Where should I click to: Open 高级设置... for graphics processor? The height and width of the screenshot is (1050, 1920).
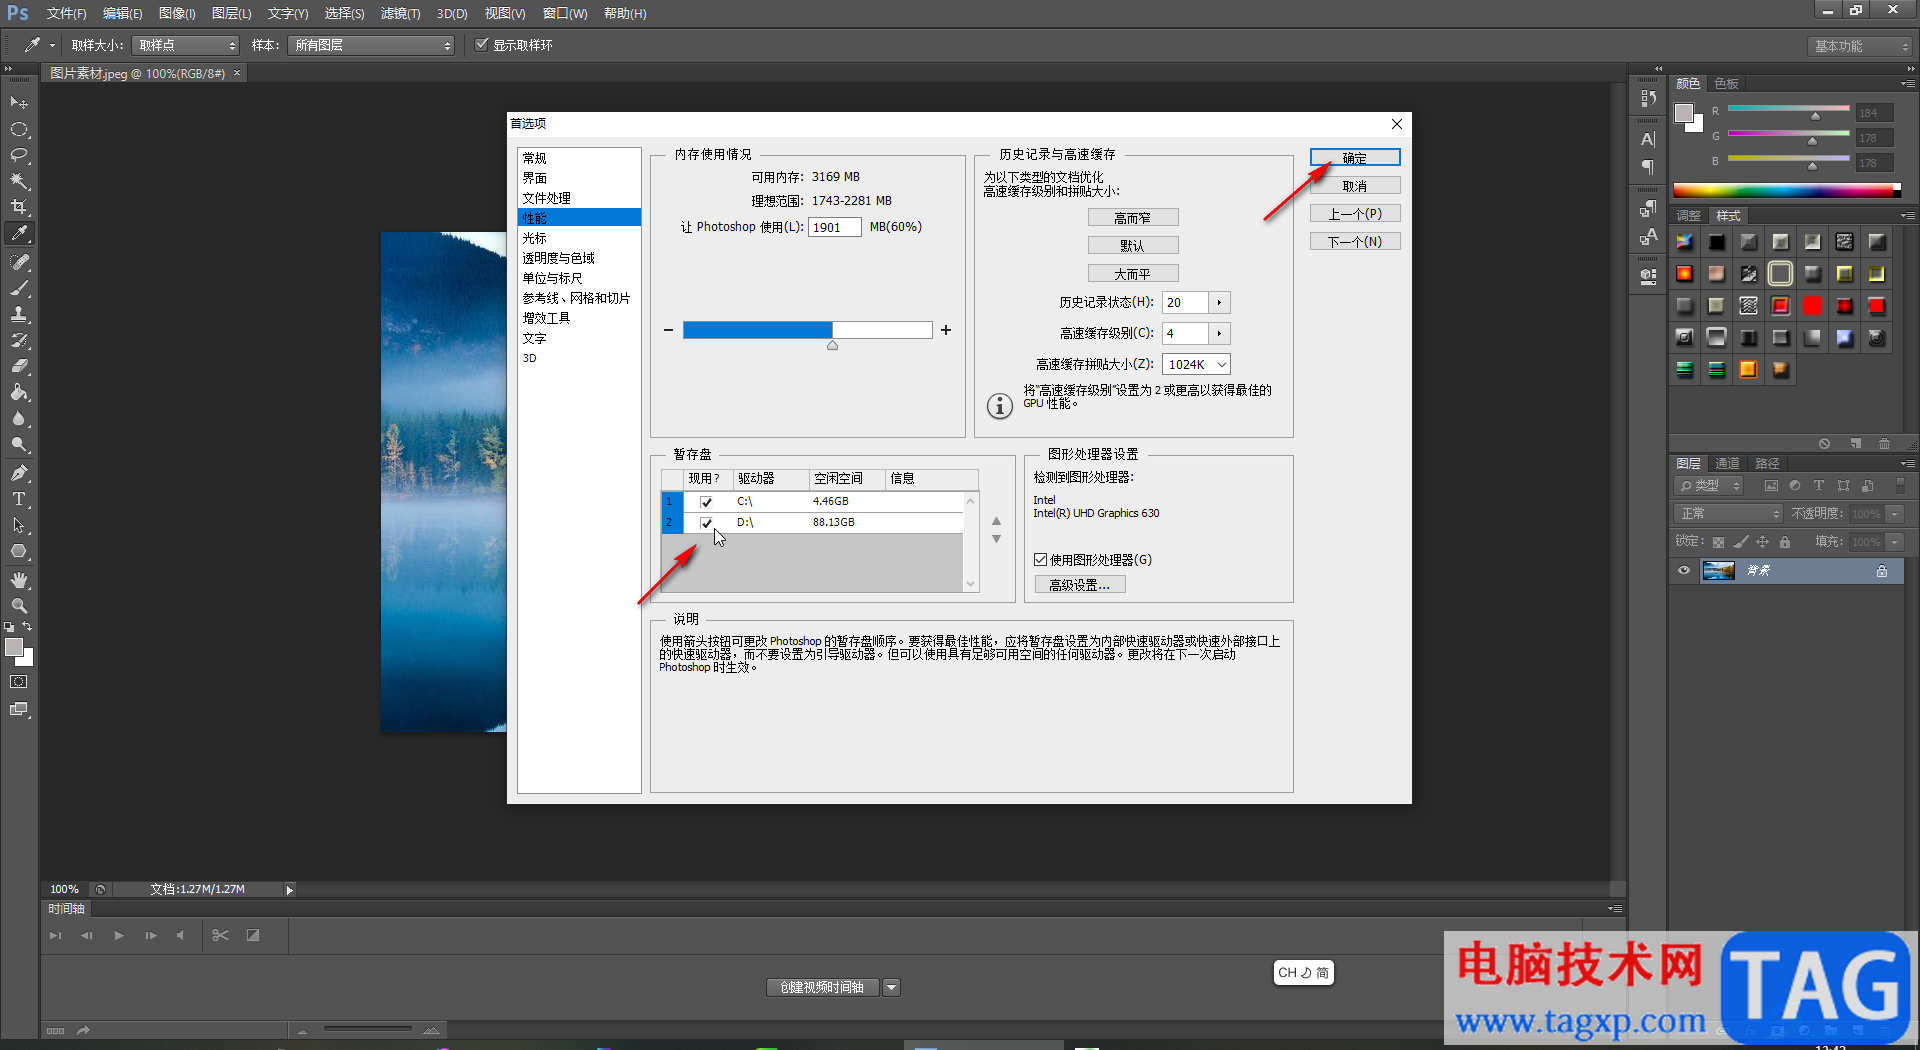point(1080,585)
